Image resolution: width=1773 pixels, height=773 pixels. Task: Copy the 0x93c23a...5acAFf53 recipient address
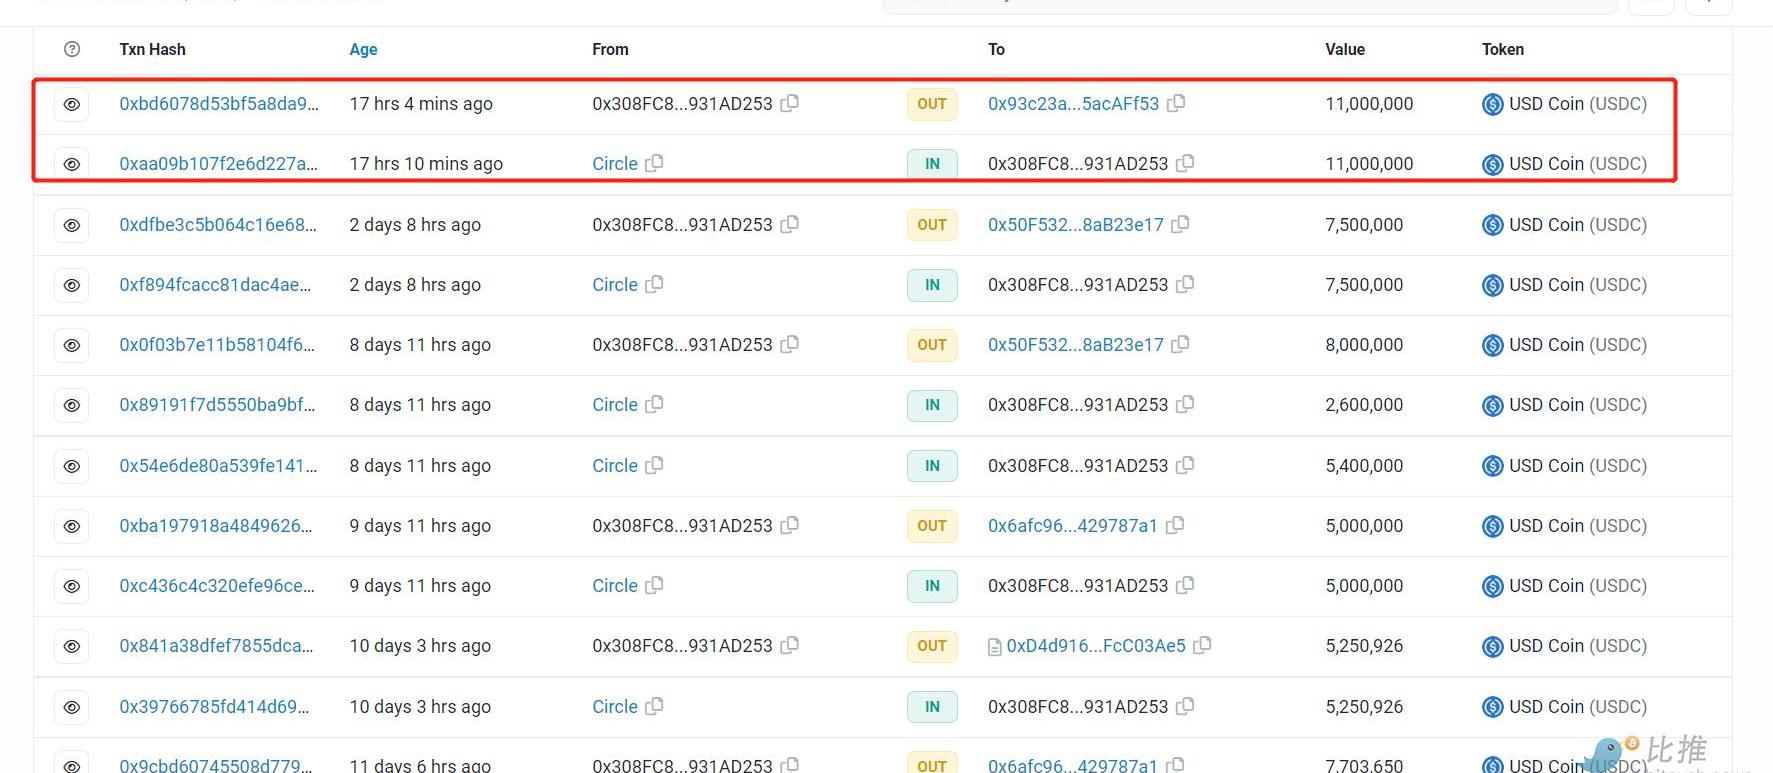[1176, 103]
